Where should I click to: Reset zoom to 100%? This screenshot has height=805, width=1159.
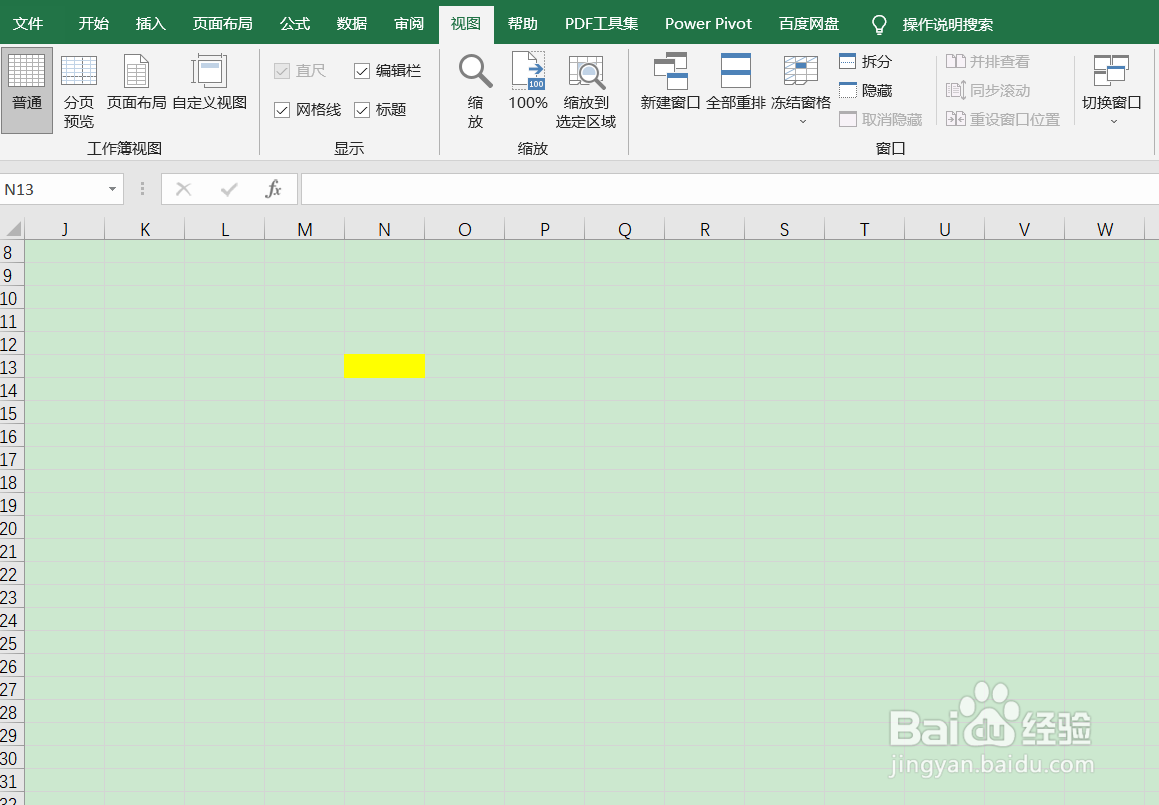tap(528, 81)
